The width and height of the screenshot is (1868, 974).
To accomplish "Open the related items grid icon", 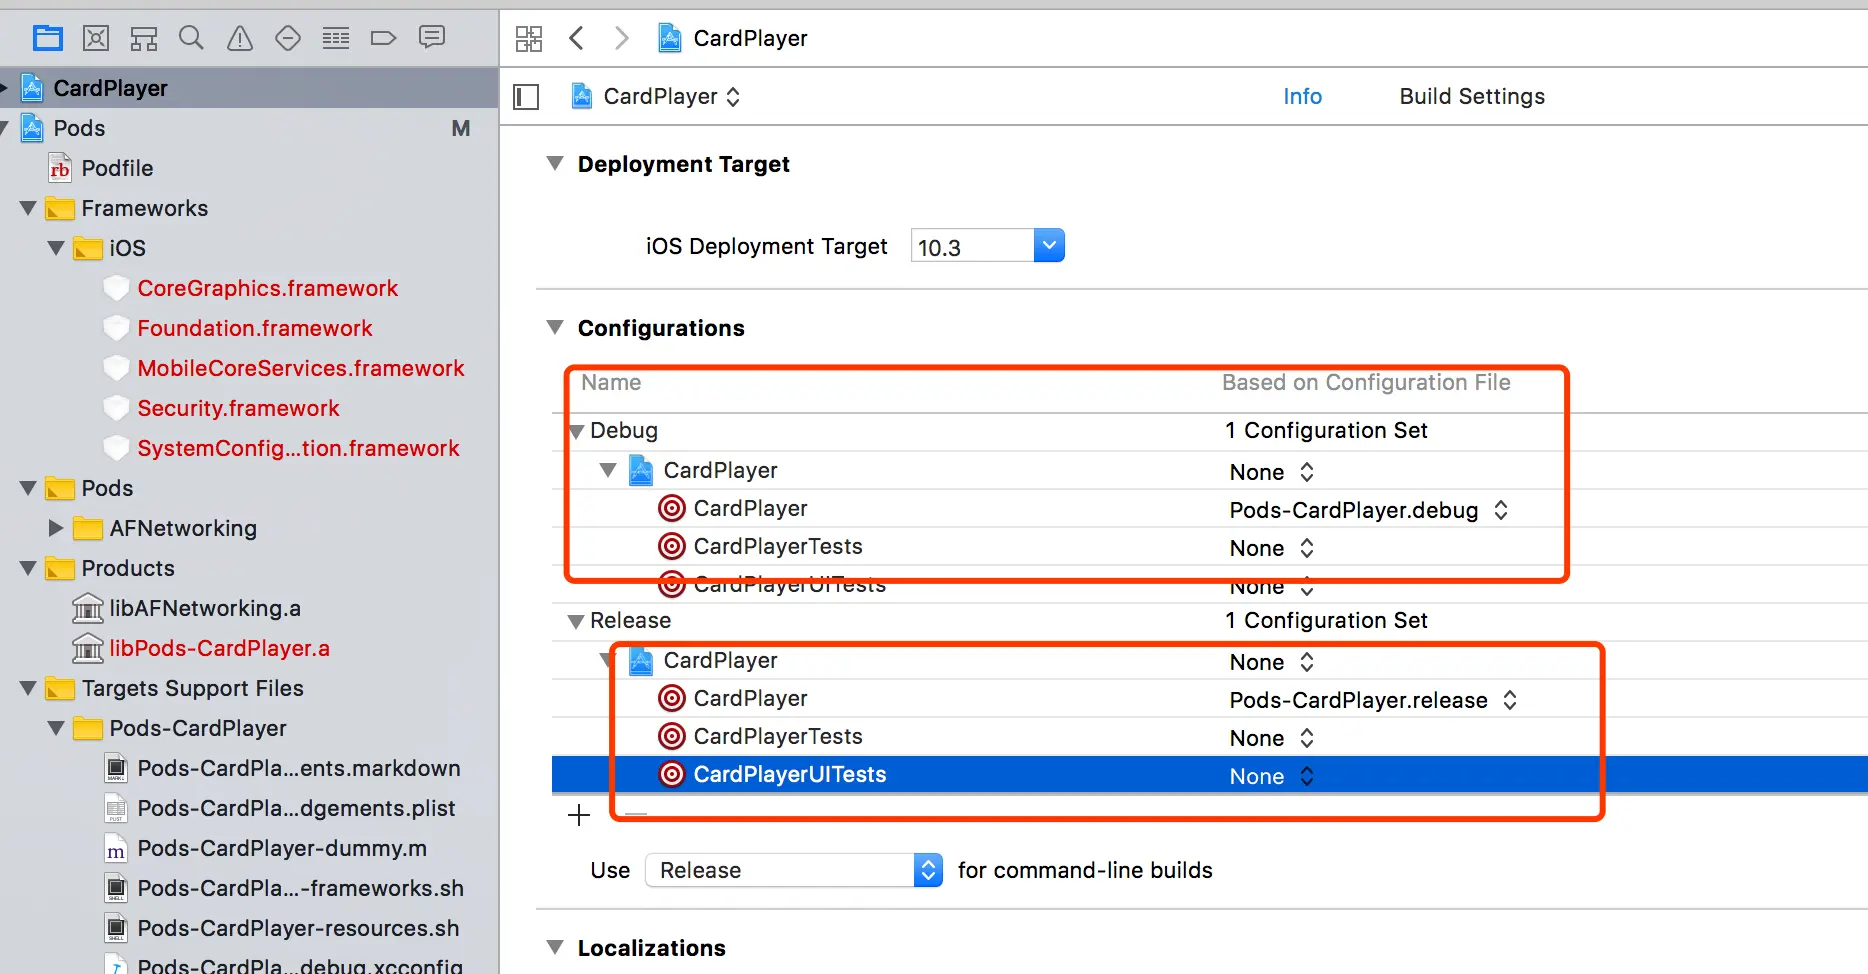I will (x=529, y=37).
